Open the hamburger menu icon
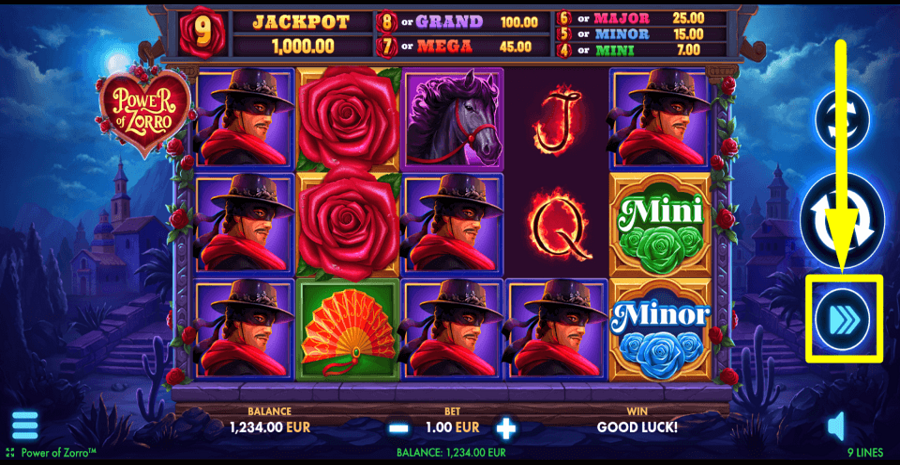The height and width of the screenshot is (465, 900). (25, 425)
